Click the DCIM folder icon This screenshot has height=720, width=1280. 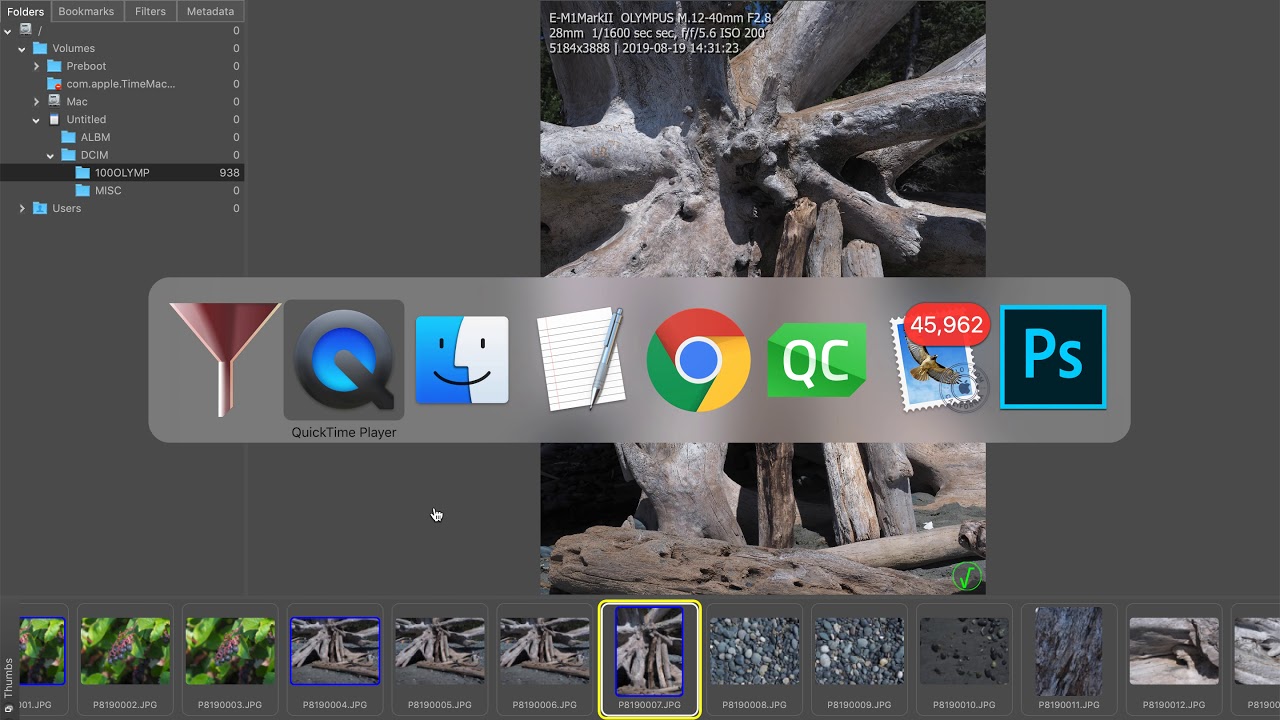tap(68, 155)
